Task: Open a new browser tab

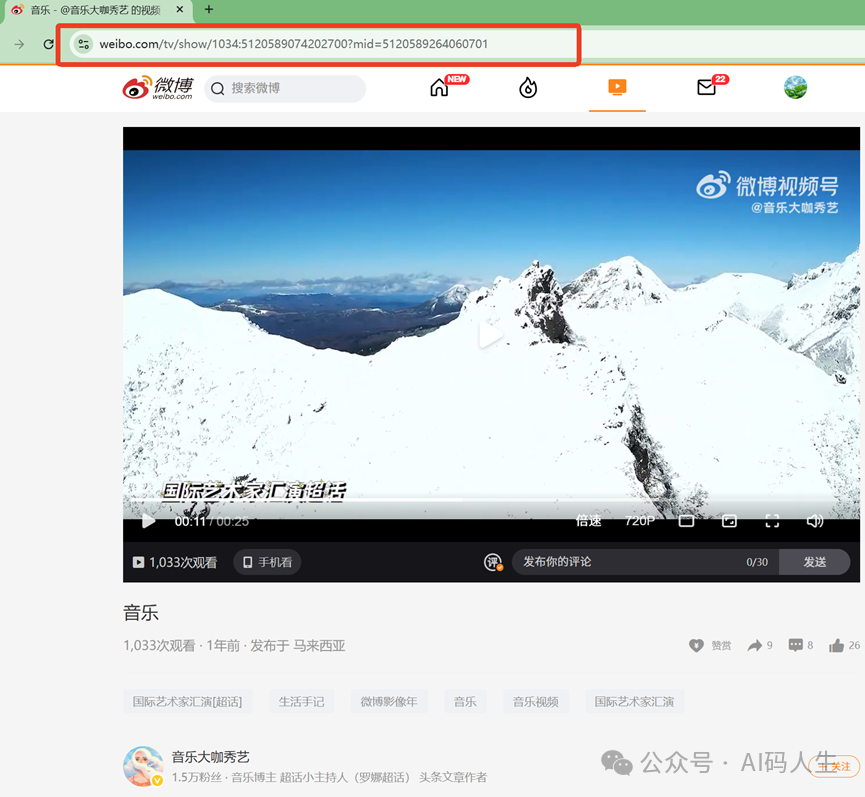Action: point(209,10)
